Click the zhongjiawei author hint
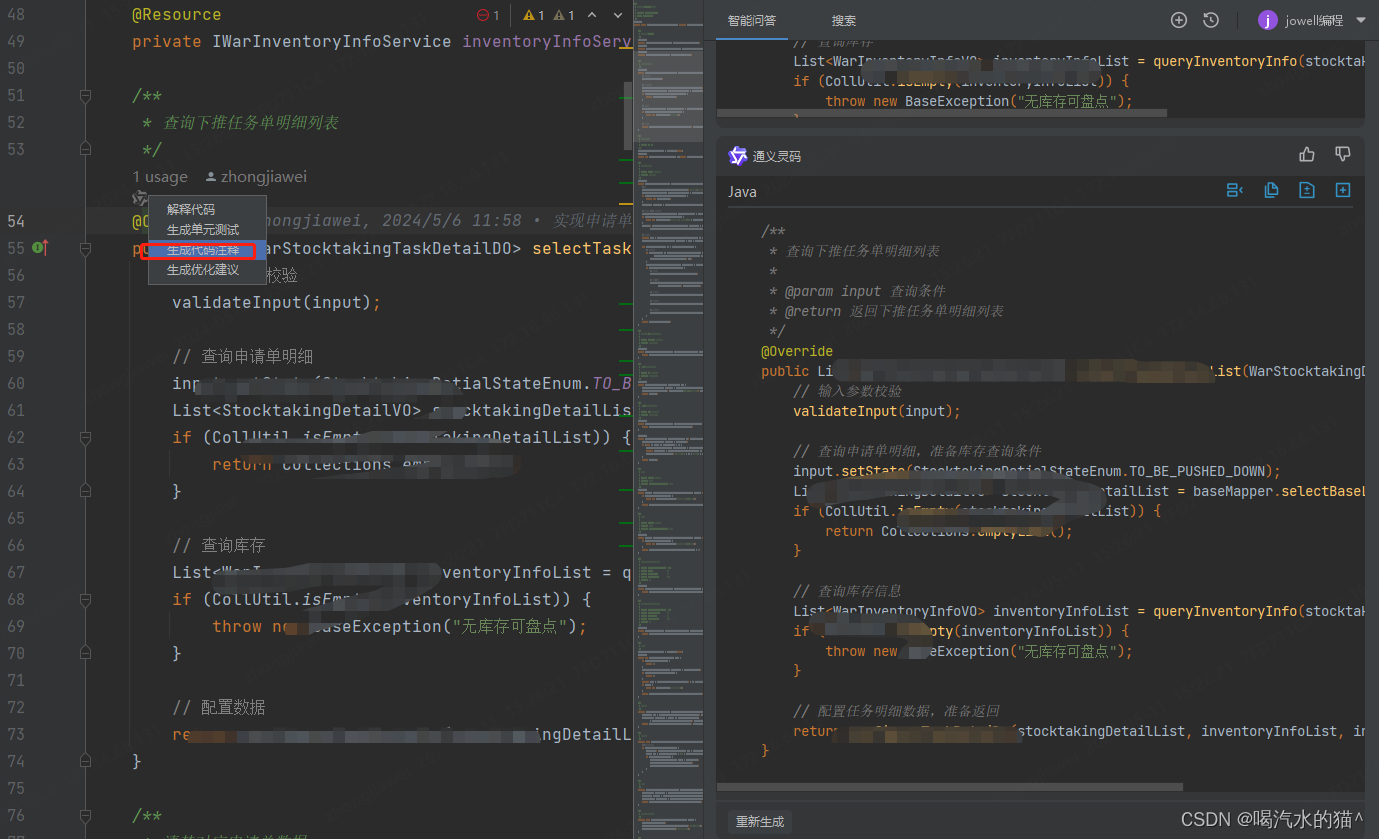The width and height of the screenshot is (1379, 839). (263, 177)
